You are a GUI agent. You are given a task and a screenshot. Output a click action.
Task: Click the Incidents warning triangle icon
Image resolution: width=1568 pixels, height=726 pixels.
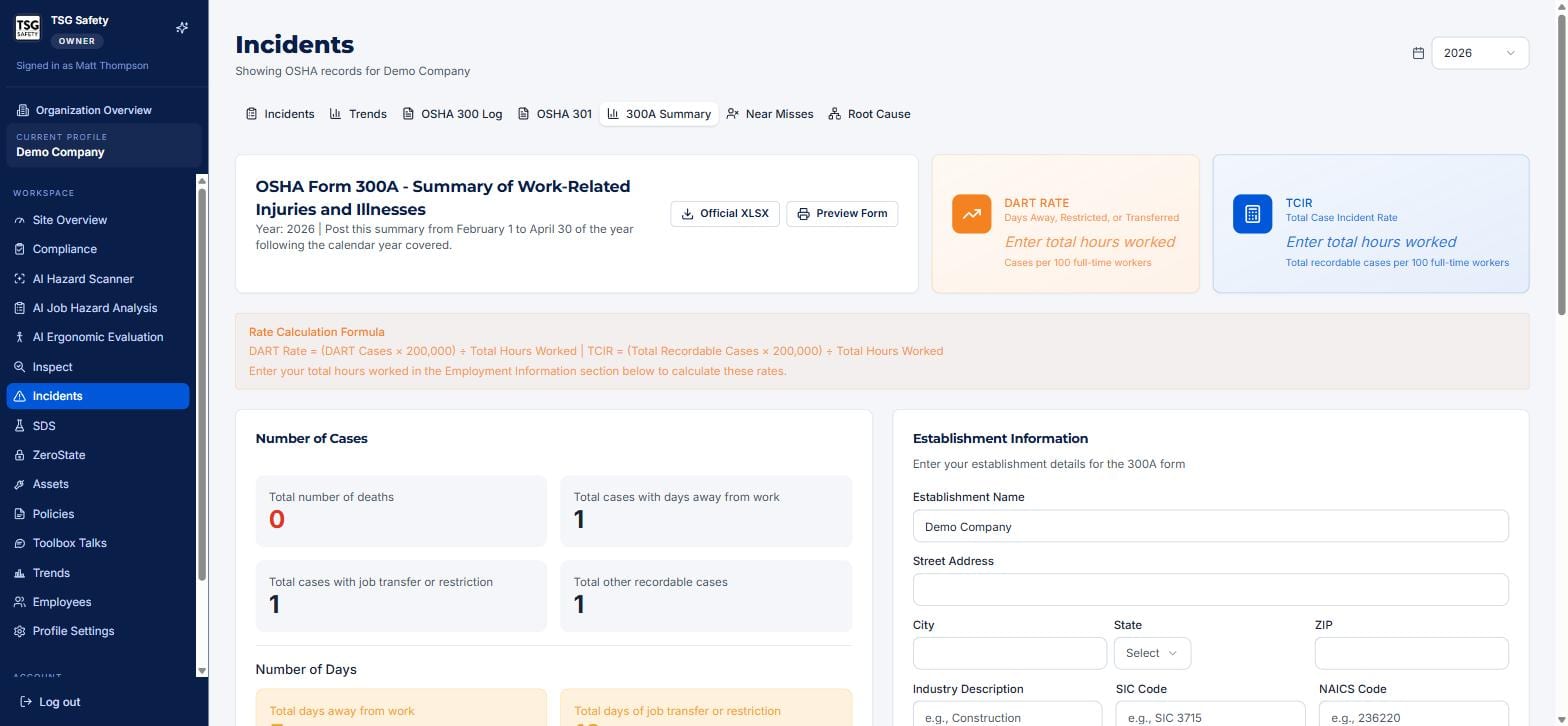pyautogui.click(x=19, y=396)
